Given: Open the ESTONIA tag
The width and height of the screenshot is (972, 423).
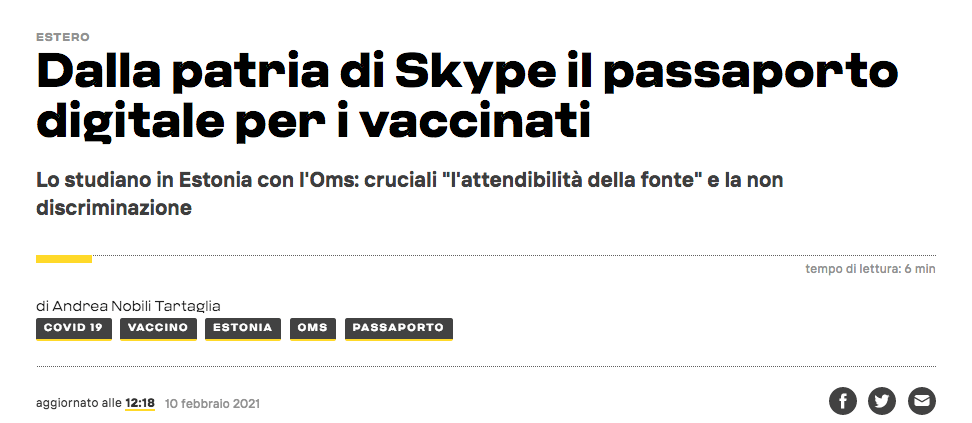Looking at the screenshot, I should point(242,328).
